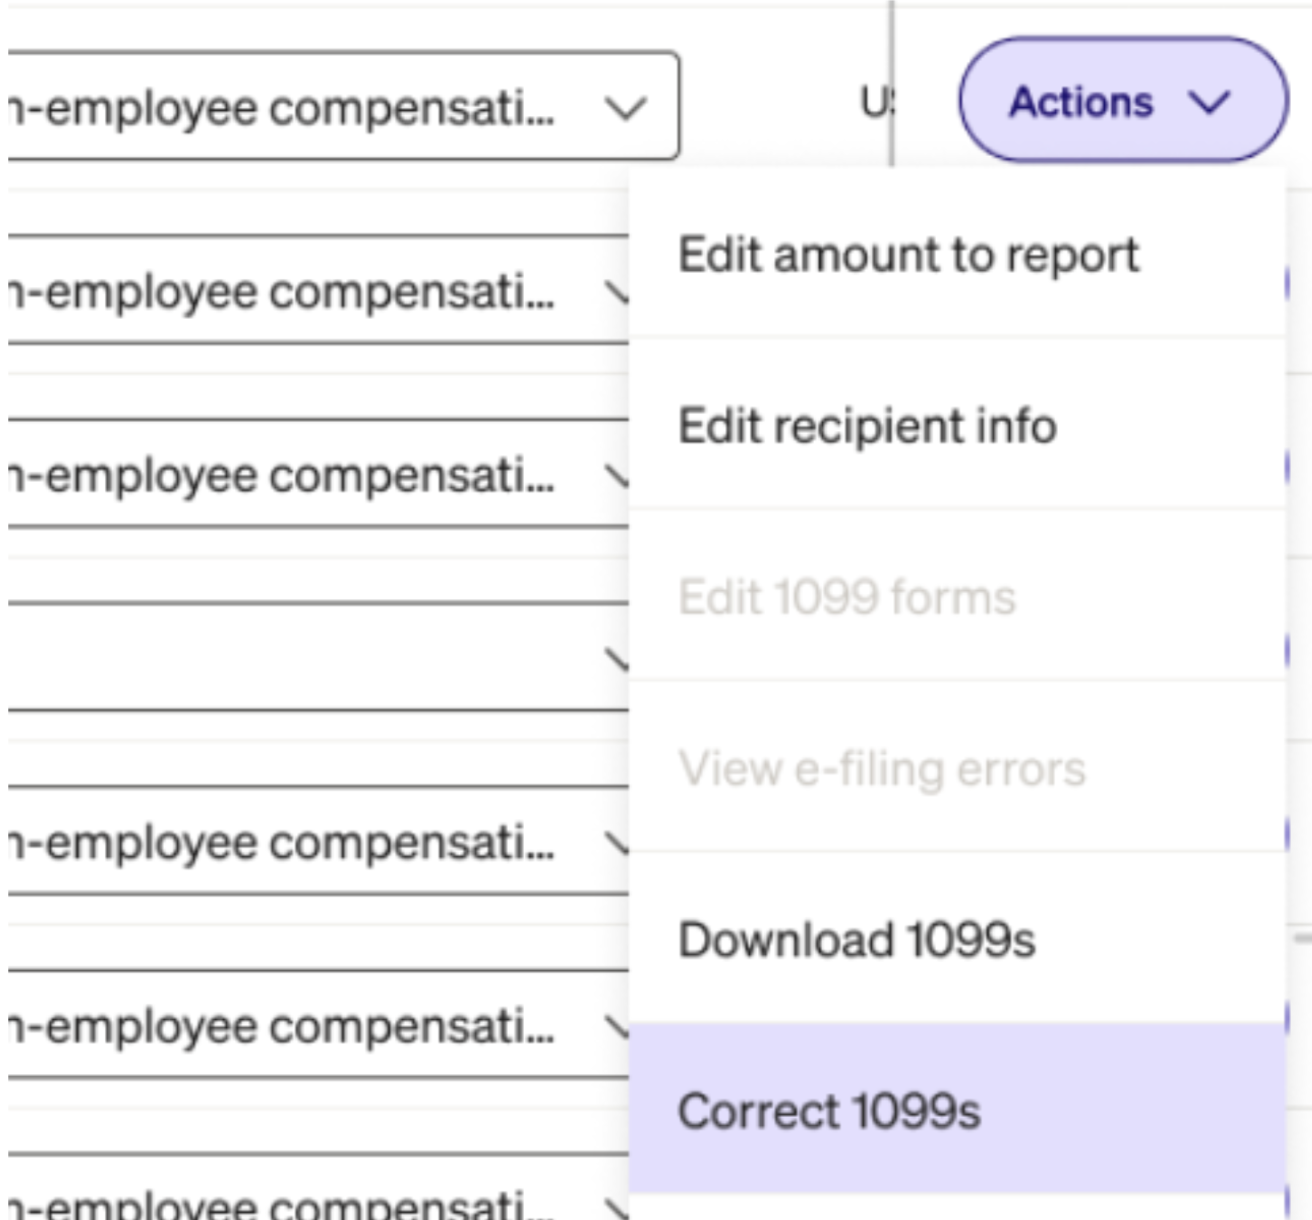Click the chevron arrow on the top outlined dropdown

click(x=626, y=107)
